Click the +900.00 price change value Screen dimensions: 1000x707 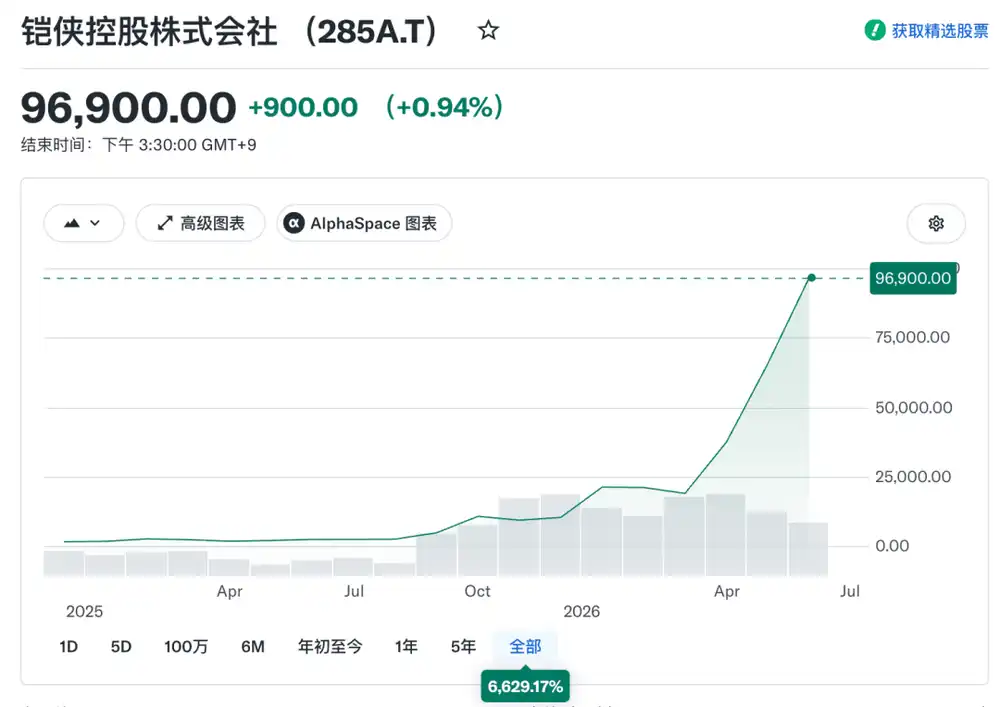point(303,107)
